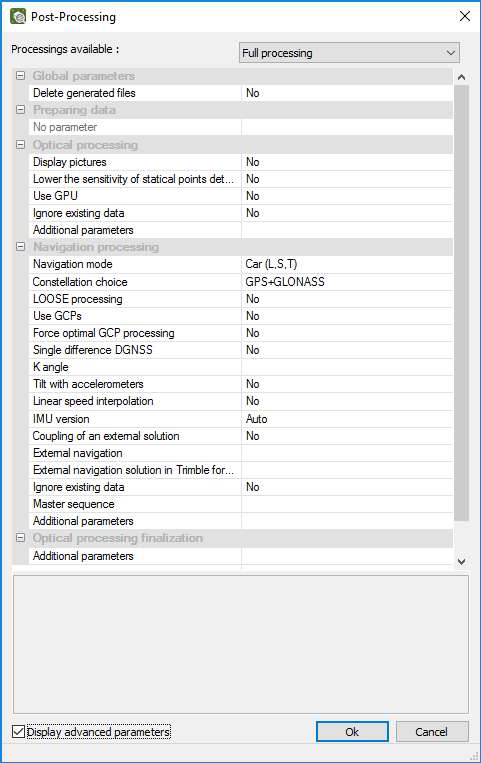Change the GPS+GLONASS constellation value

pos(347,282)
